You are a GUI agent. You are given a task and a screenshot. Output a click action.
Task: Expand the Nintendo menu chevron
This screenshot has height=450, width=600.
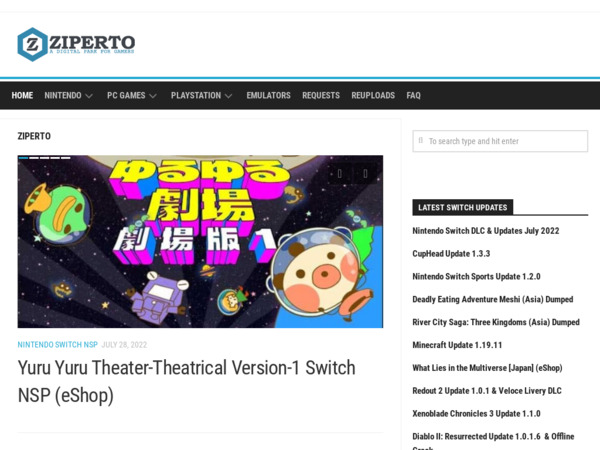pos(89,96)
